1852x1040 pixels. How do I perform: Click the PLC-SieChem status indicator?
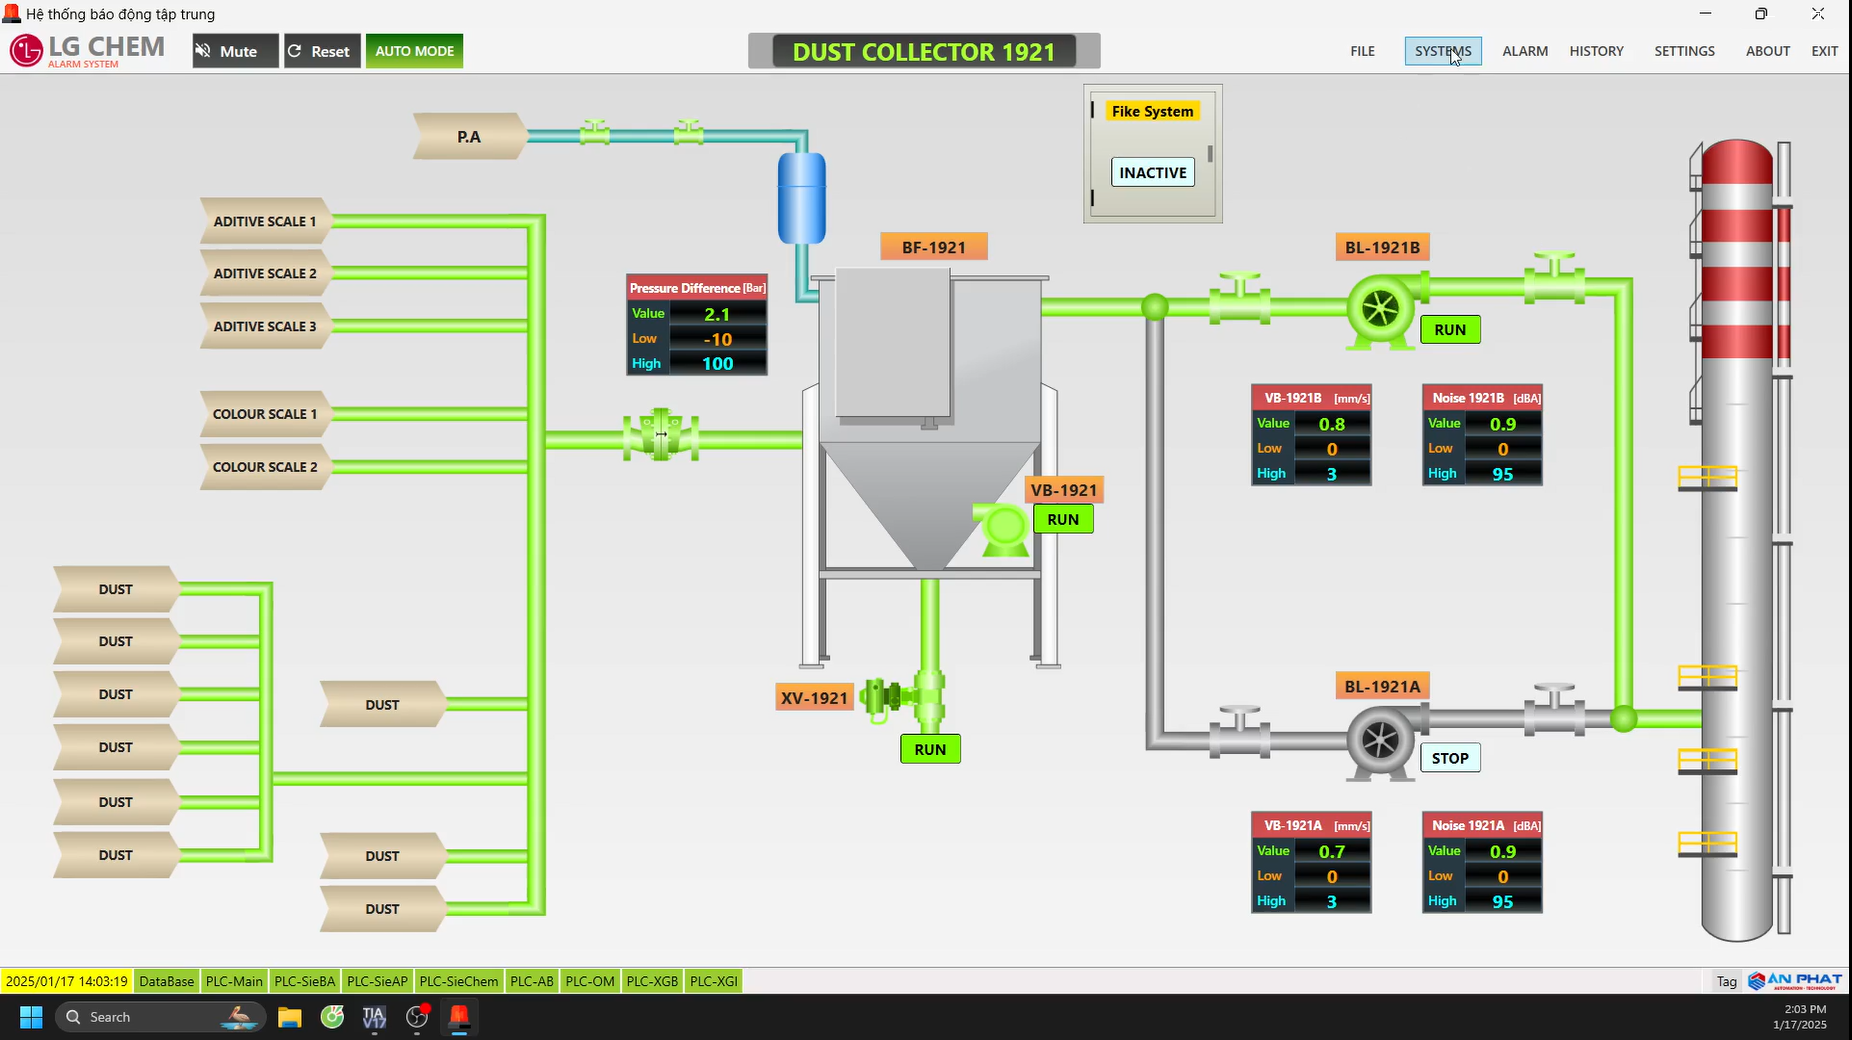click(x=458, y=981)
